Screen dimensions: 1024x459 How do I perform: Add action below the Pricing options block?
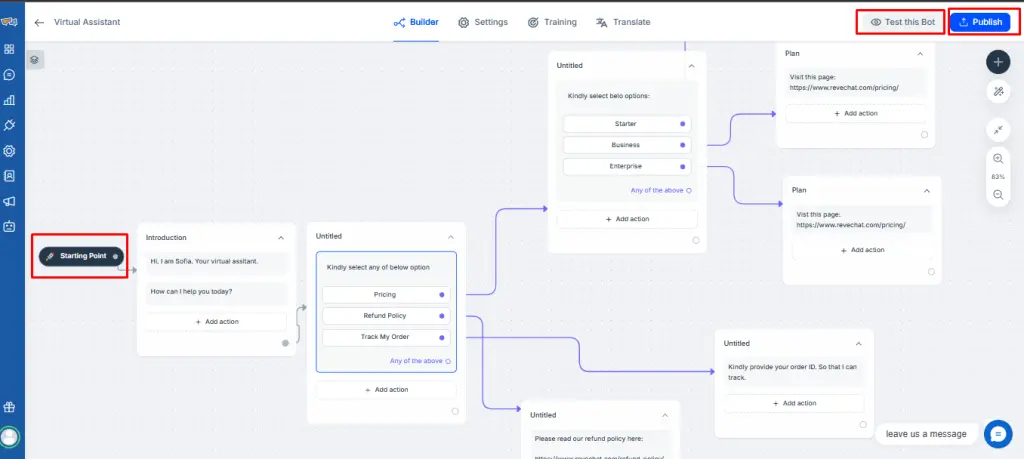click(386, 390)
